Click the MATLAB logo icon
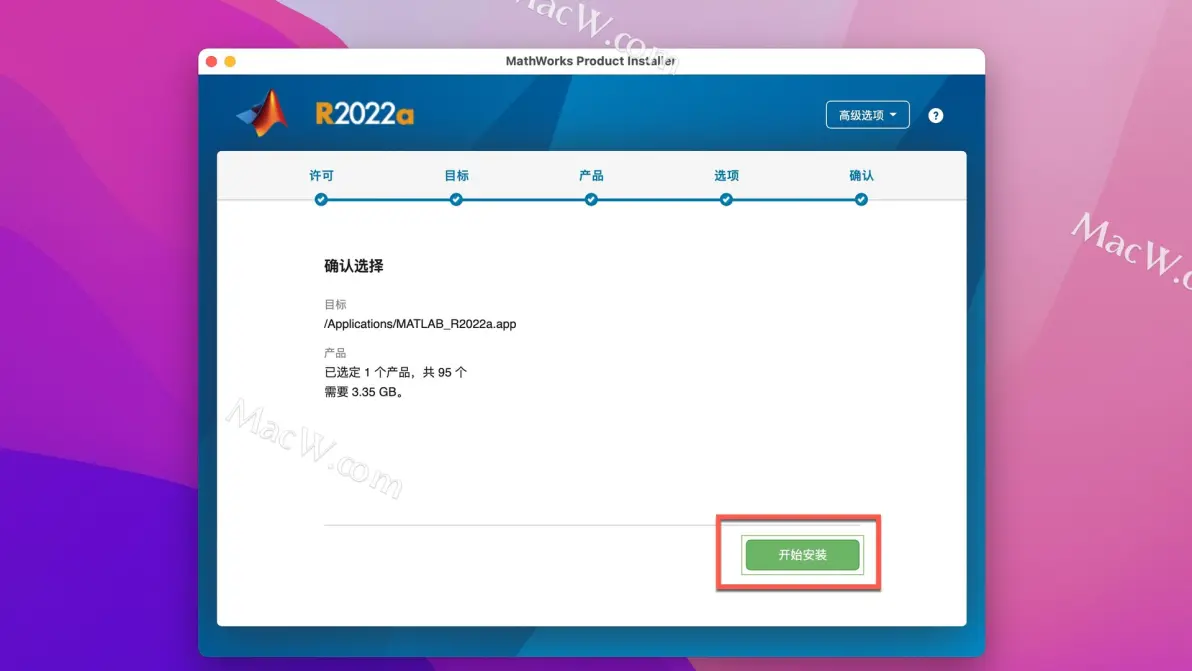Screen dimensions: 1192x671 tap(263, 113)
